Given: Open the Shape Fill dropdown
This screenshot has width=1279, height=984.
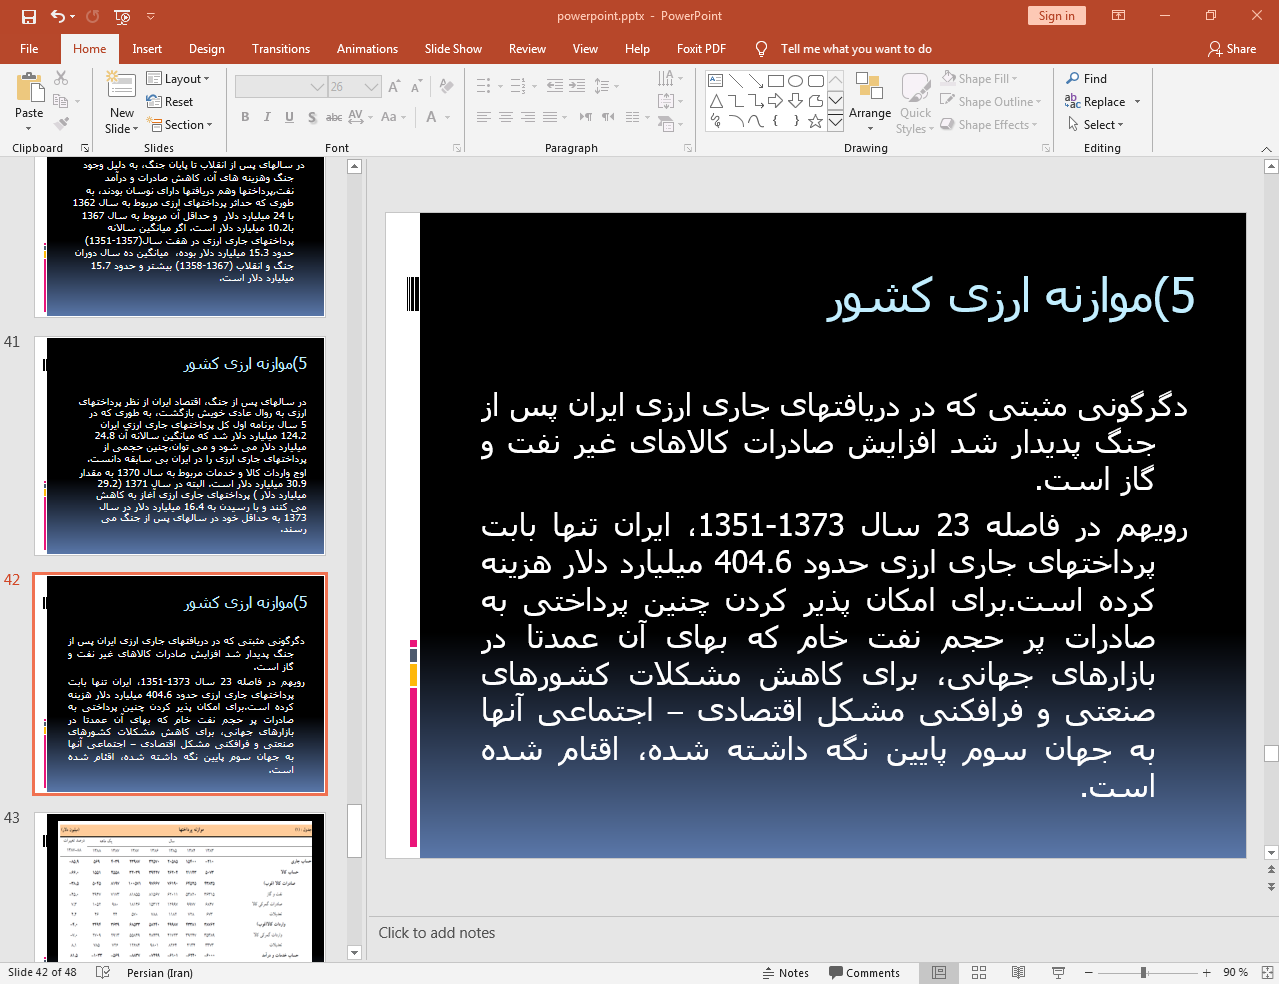Looking at the screenshot, I should 979,79.
